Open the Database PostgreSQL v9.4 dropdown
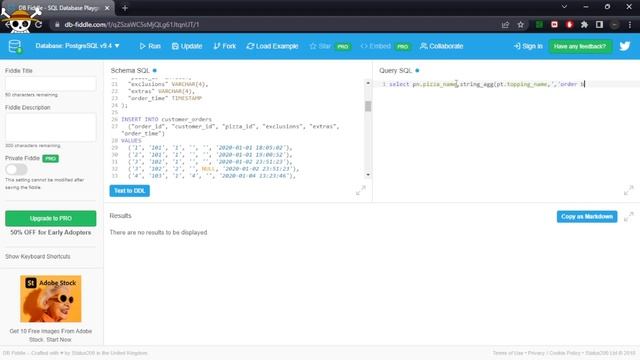The height and width of the screenshot is (360, 640). [78, 46]
